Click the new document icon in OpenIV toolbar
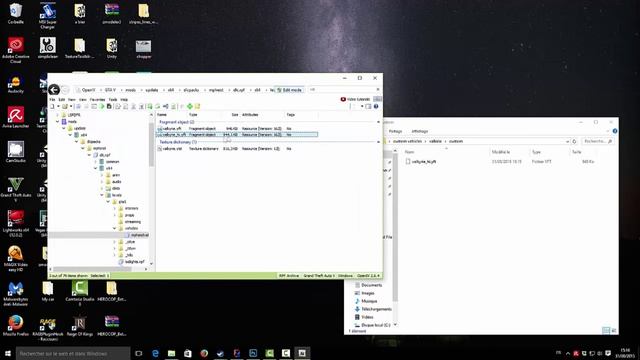The height and width of the screenshot is (360, 640). pyautogui.click(x=52, y=107)
